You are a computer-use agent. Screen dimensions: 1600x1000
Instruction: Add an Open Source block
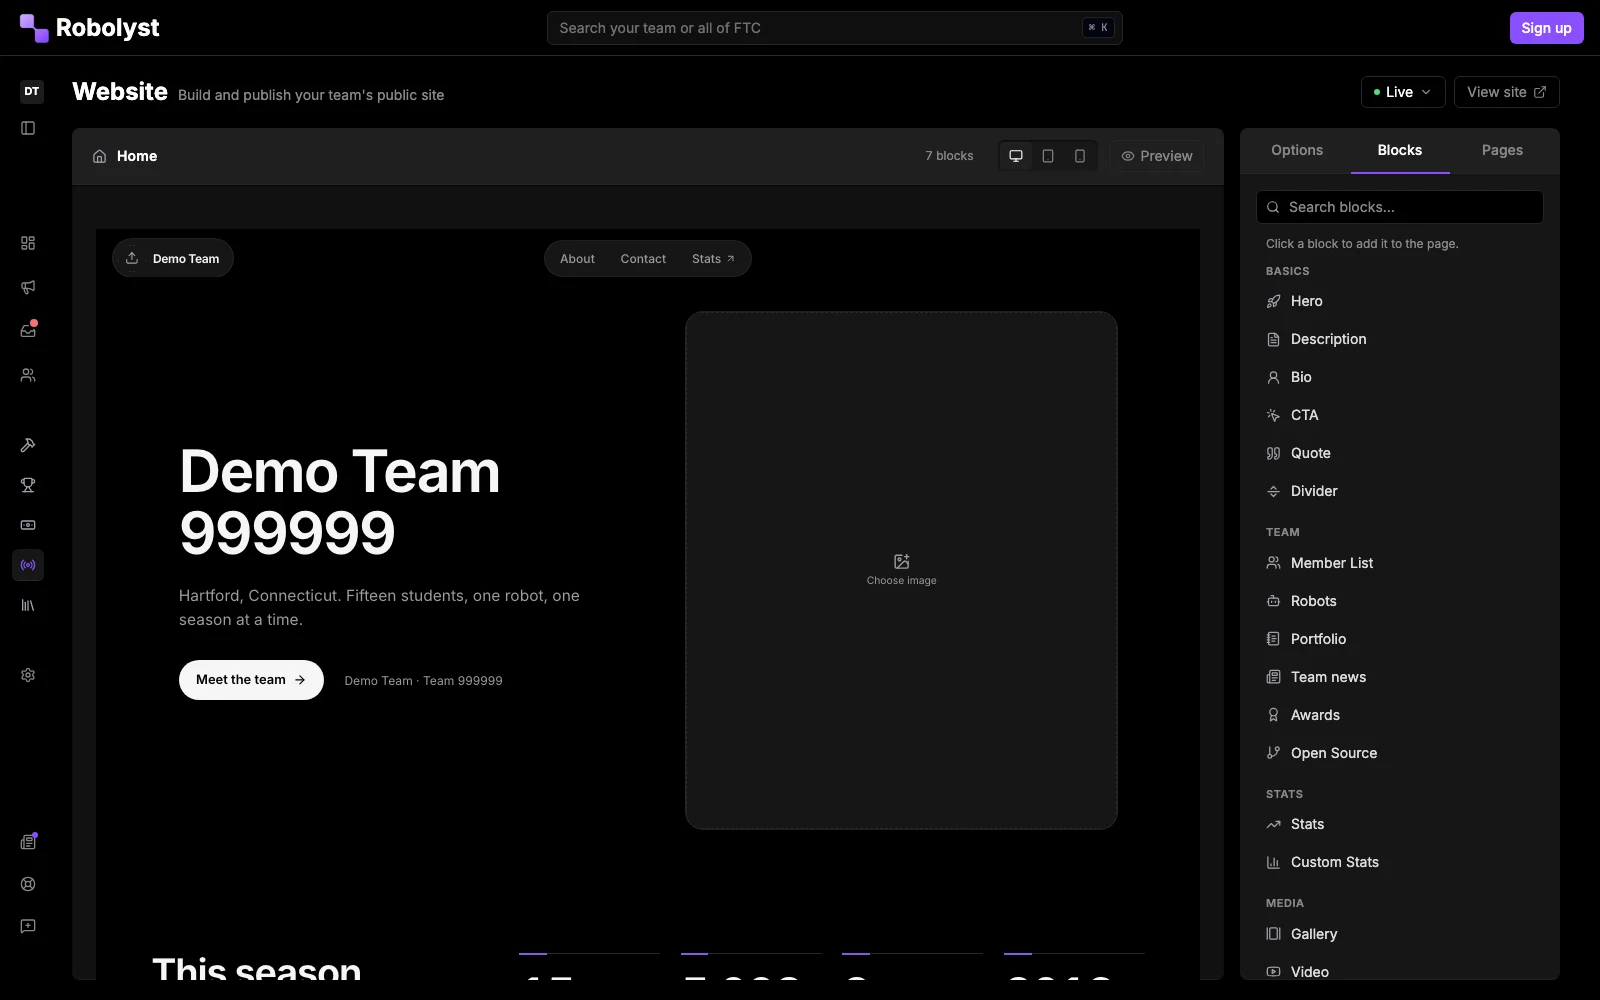pos(1400,753)
